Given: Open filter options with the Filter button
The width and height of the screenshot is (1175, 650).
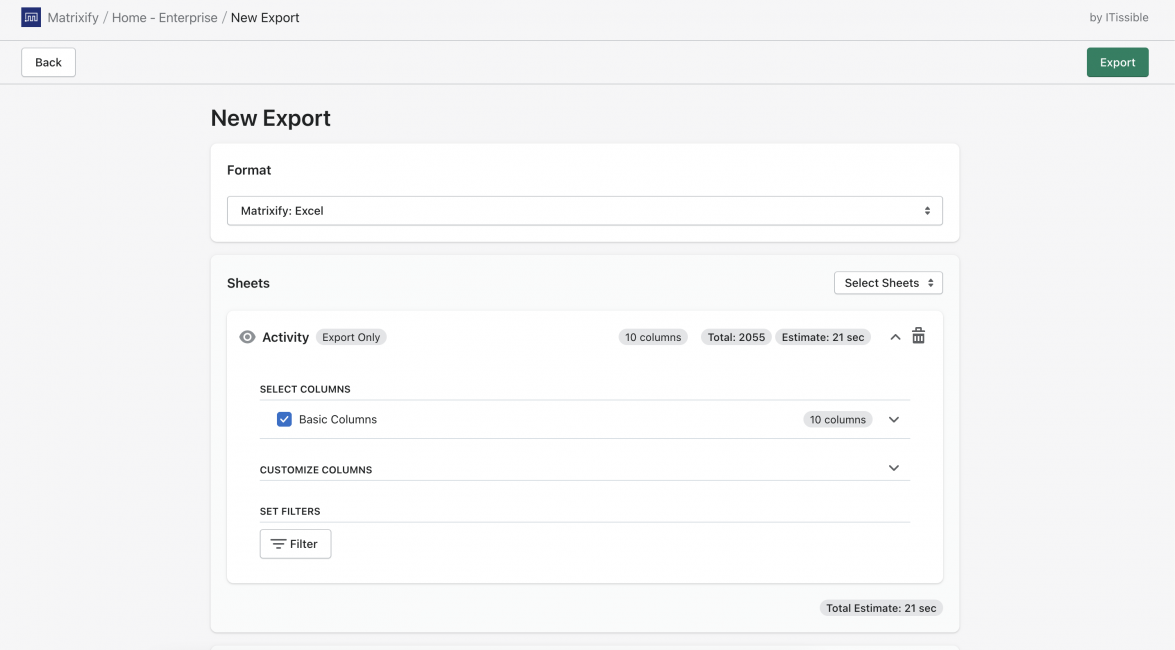Looking at the screenshot, I should [x=295, y=543].
